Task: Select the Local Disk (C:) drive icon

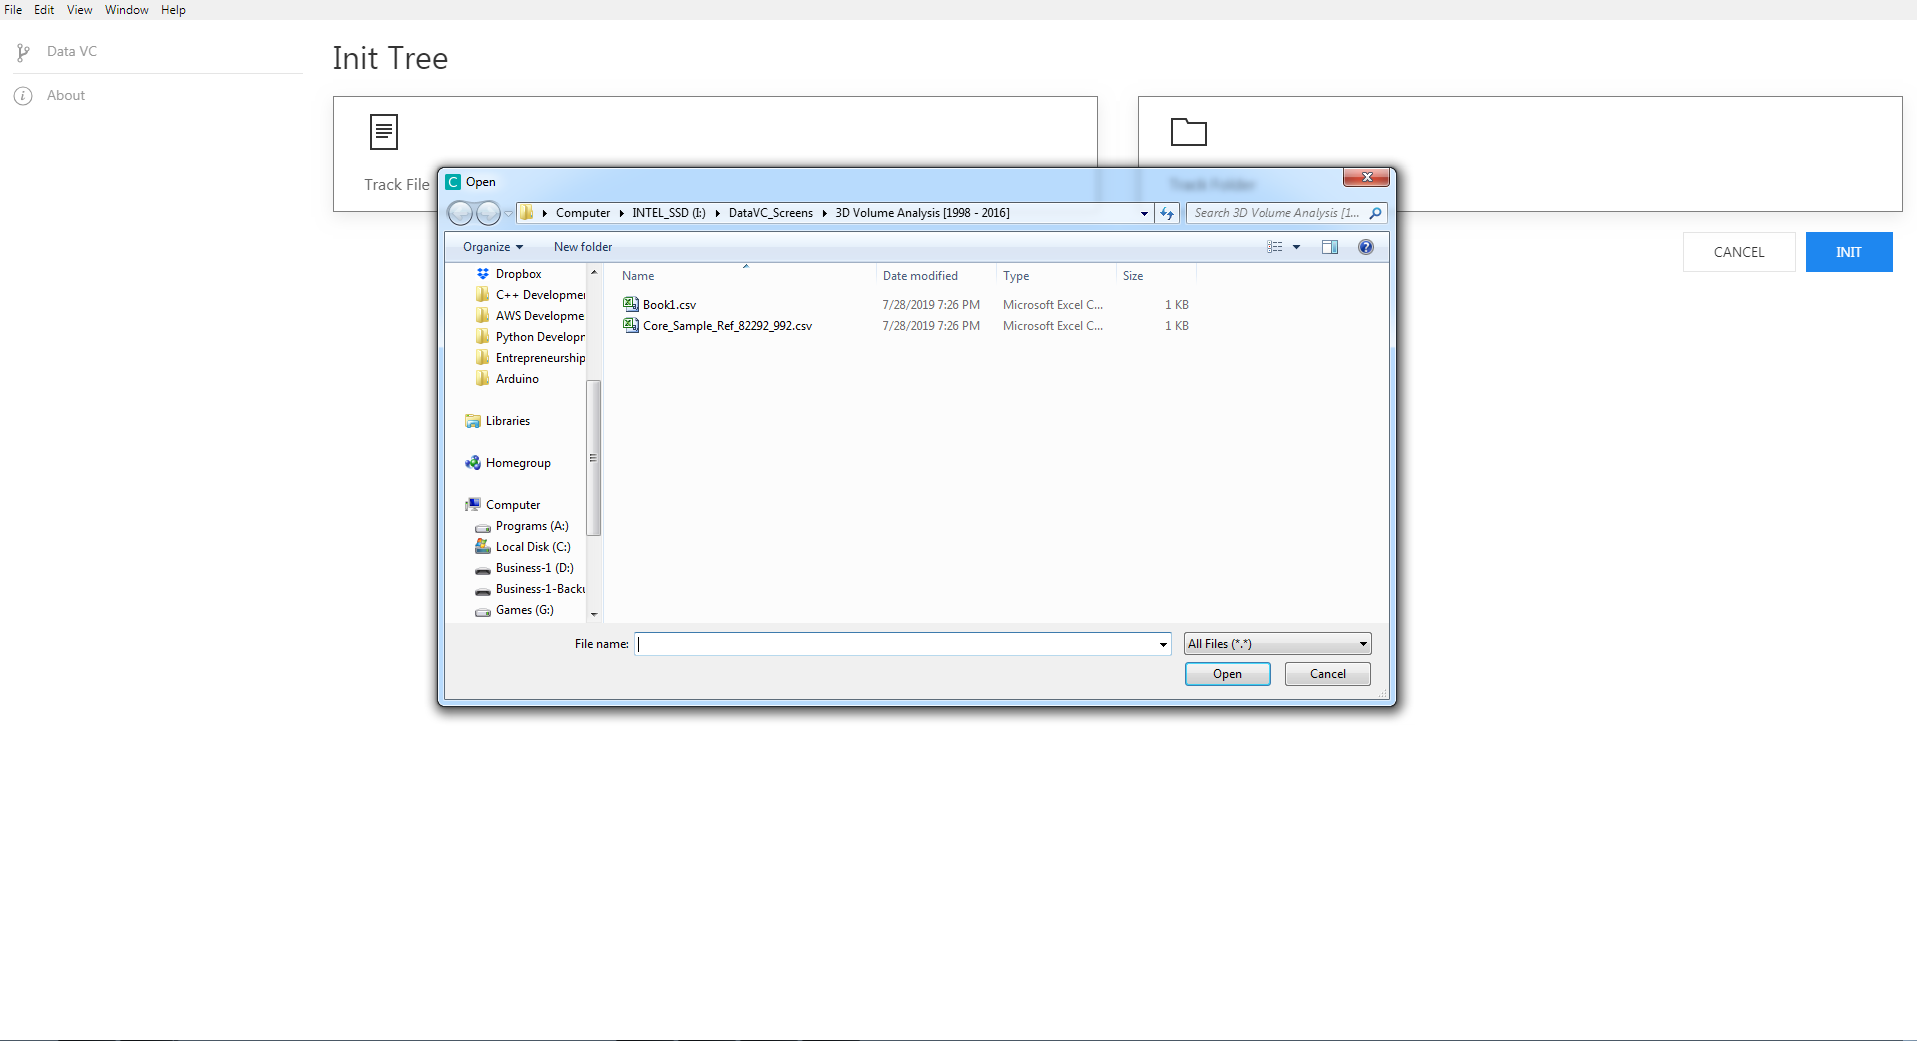Action: pyautogui.click(x=483, y=547)
